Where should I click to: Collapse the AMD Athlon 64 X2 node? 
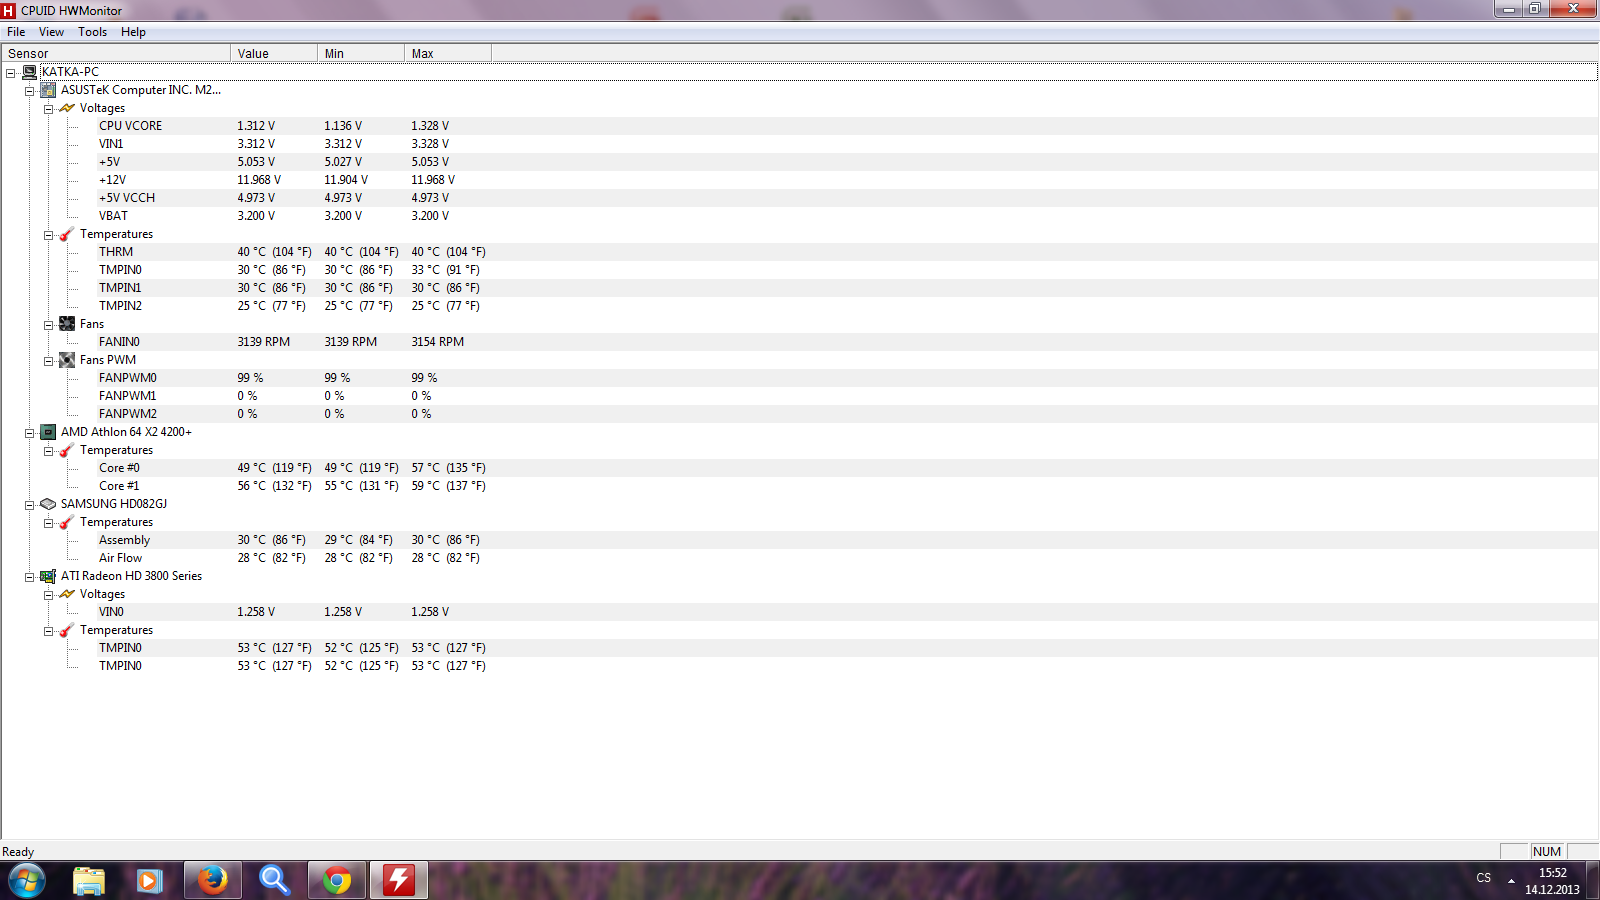(30, 433)
